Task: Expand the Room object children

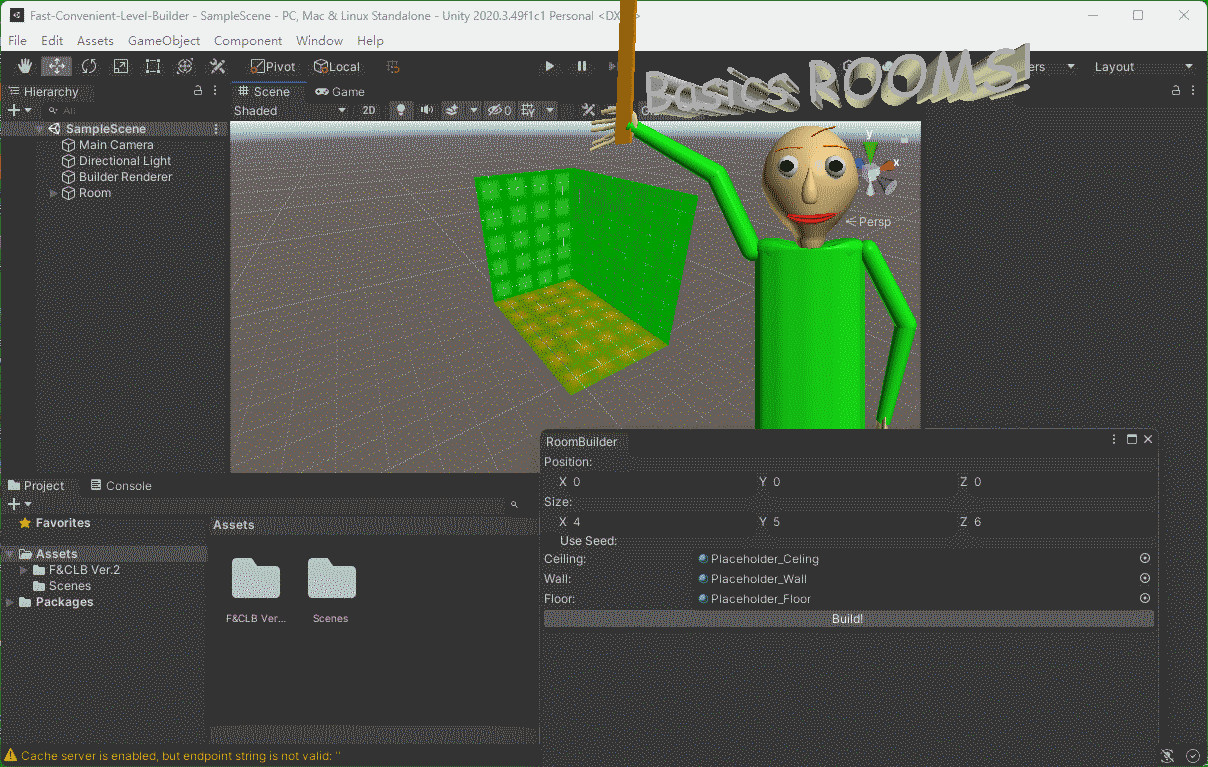Action: point(54,193)
